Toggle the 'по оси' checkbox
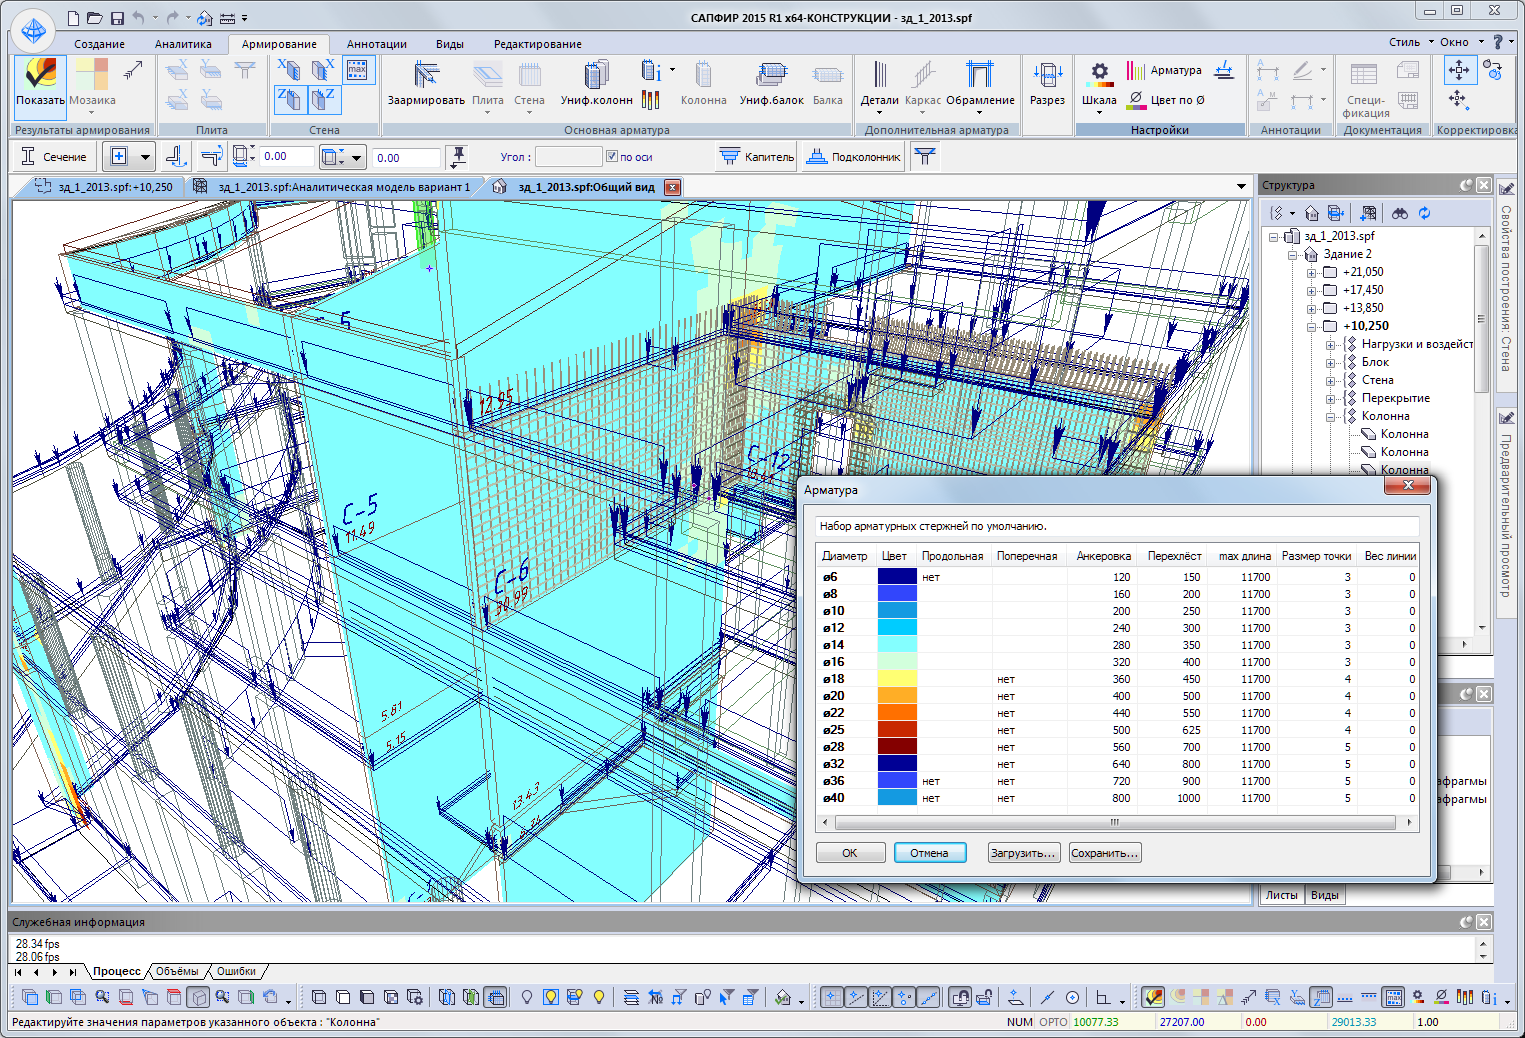The width and height of the screenshot is (1525, 1038). (x=612, y=157)
